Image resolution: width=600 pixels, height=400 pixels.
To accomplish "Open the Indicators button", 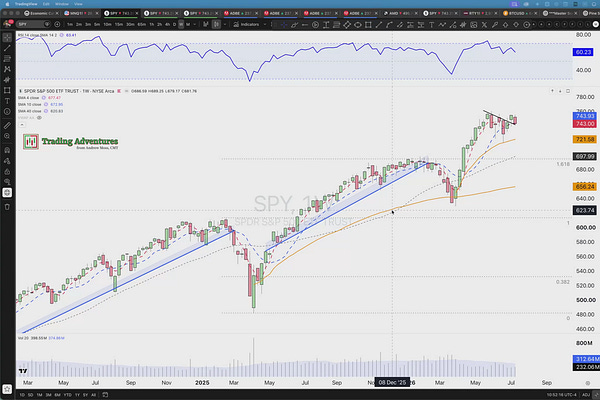I will pyautogui.click(x=246, y=24).
